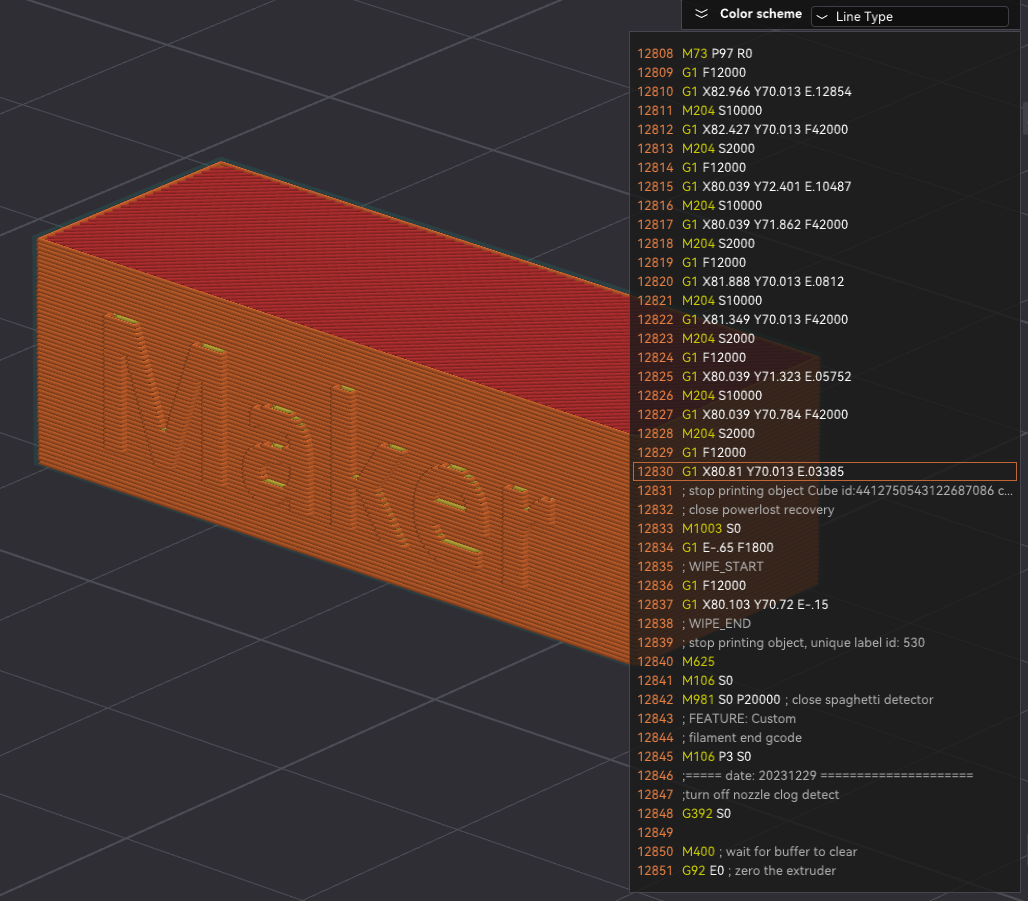
Task: Click line 12842 close spaghetti detector
Action: 807,700
